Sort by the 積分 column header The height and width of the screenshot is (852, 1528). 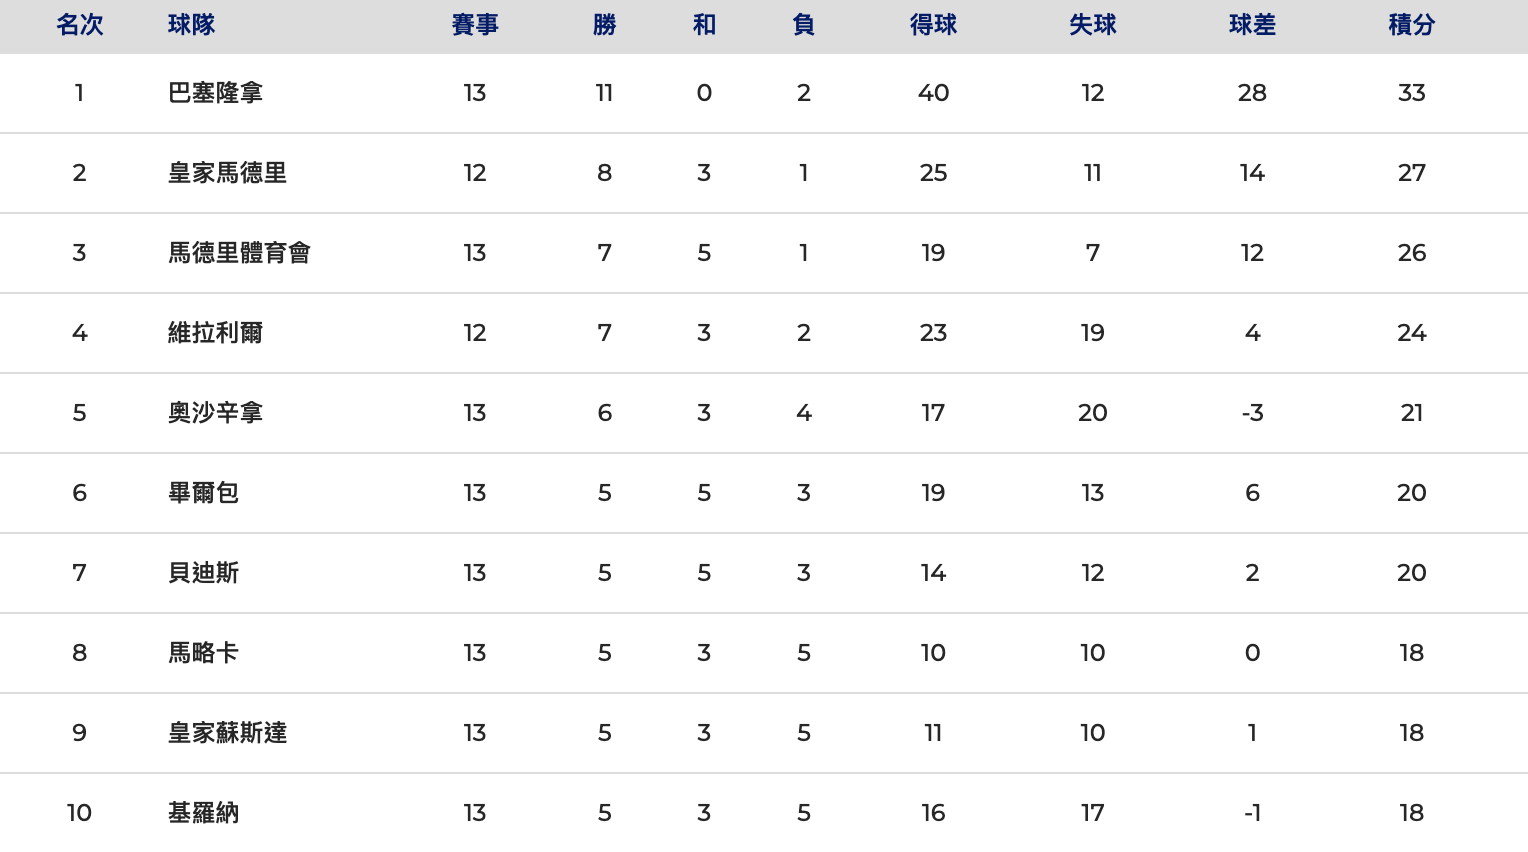1411,25
